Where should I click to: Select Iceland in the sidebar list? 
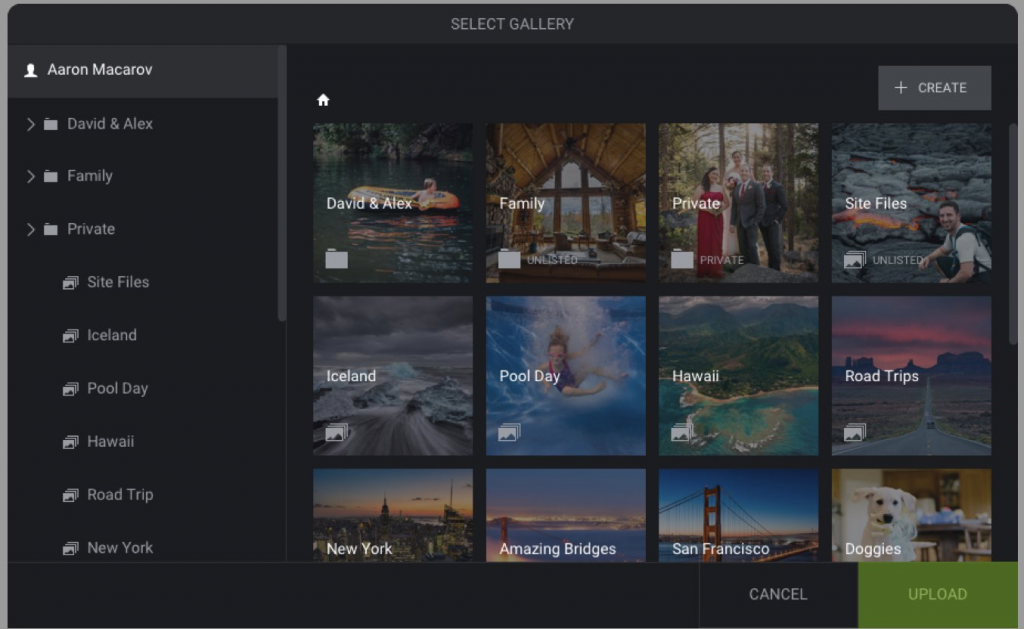click(x=112, y=335)
